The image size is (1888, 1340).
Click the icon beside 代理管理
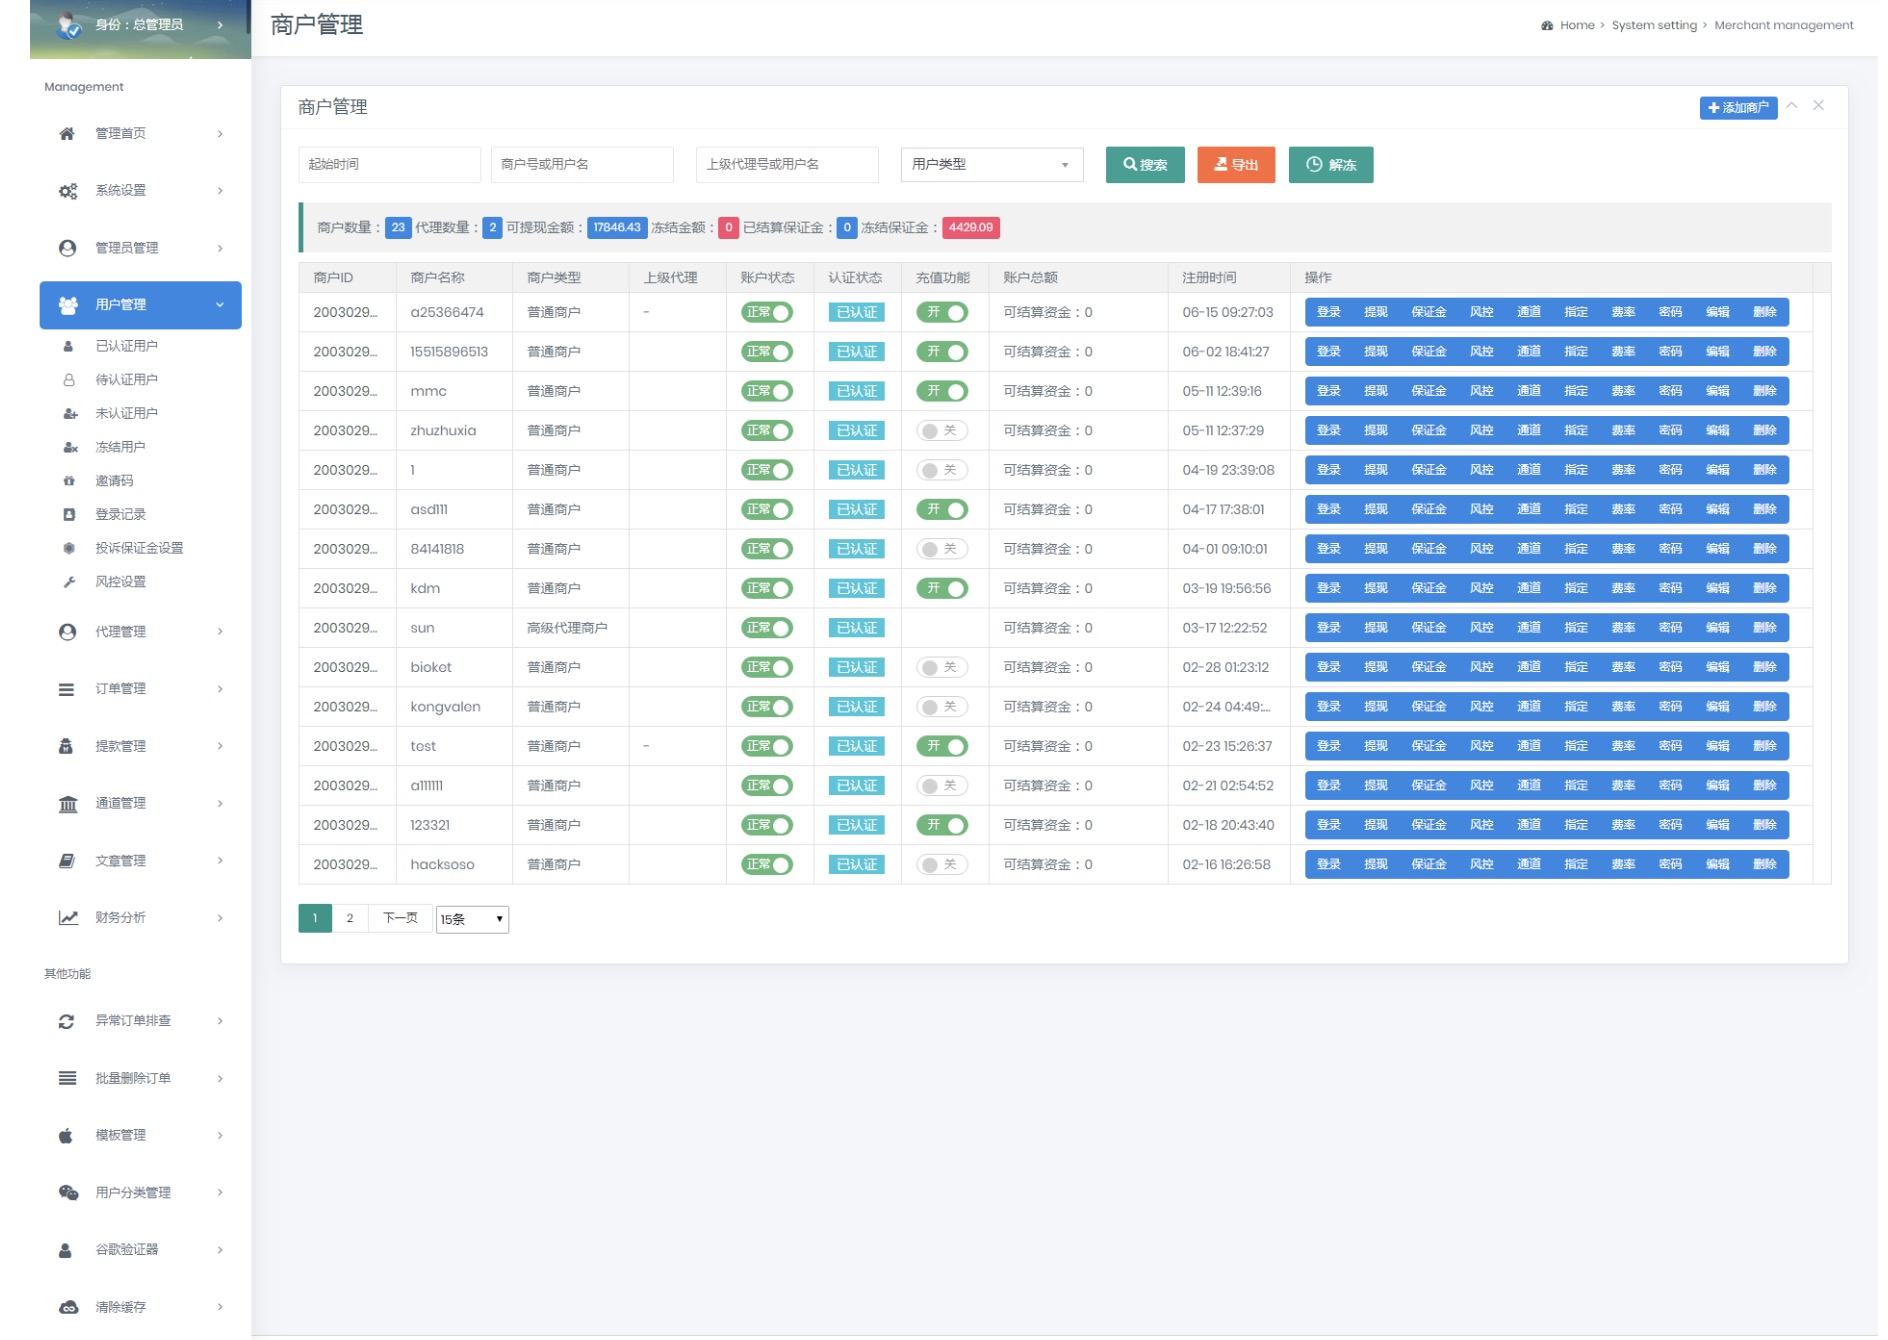coord(67,632)
